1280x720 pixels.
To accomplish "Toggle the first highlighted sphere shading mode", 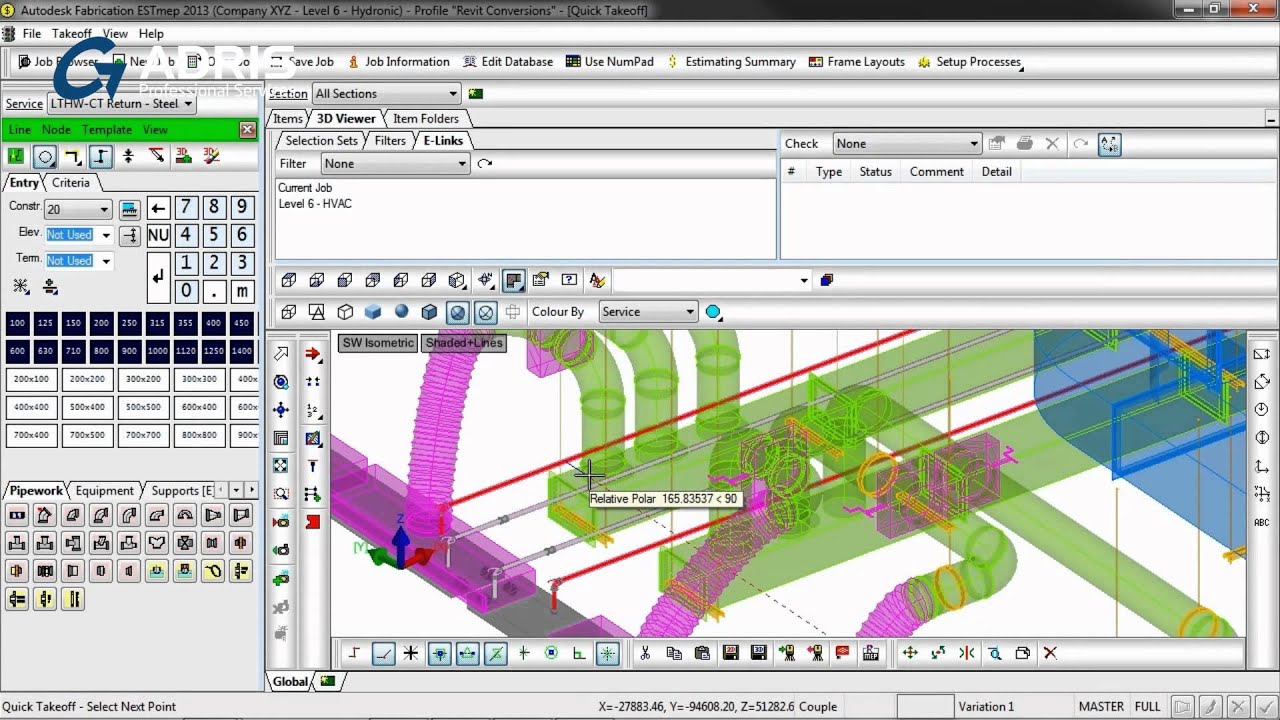I will (x=457, y=312).
